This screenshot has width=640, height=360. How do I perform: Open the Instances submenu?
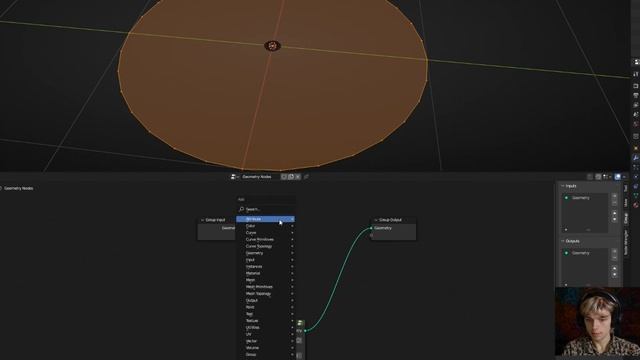pyautogui.click(x=265, y=267)
